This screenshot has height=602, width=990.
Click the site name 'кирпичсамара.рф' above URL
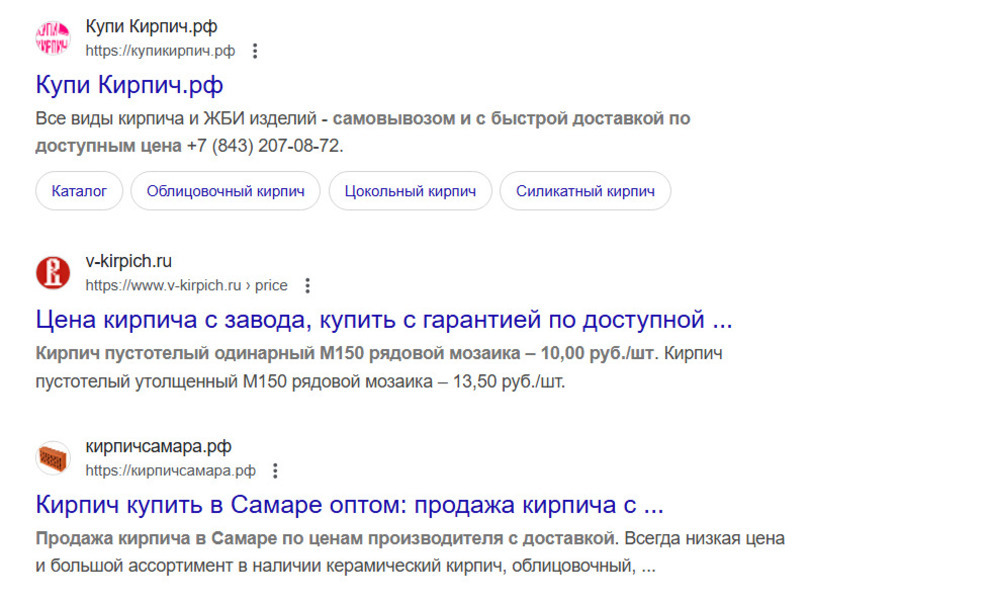158,446
